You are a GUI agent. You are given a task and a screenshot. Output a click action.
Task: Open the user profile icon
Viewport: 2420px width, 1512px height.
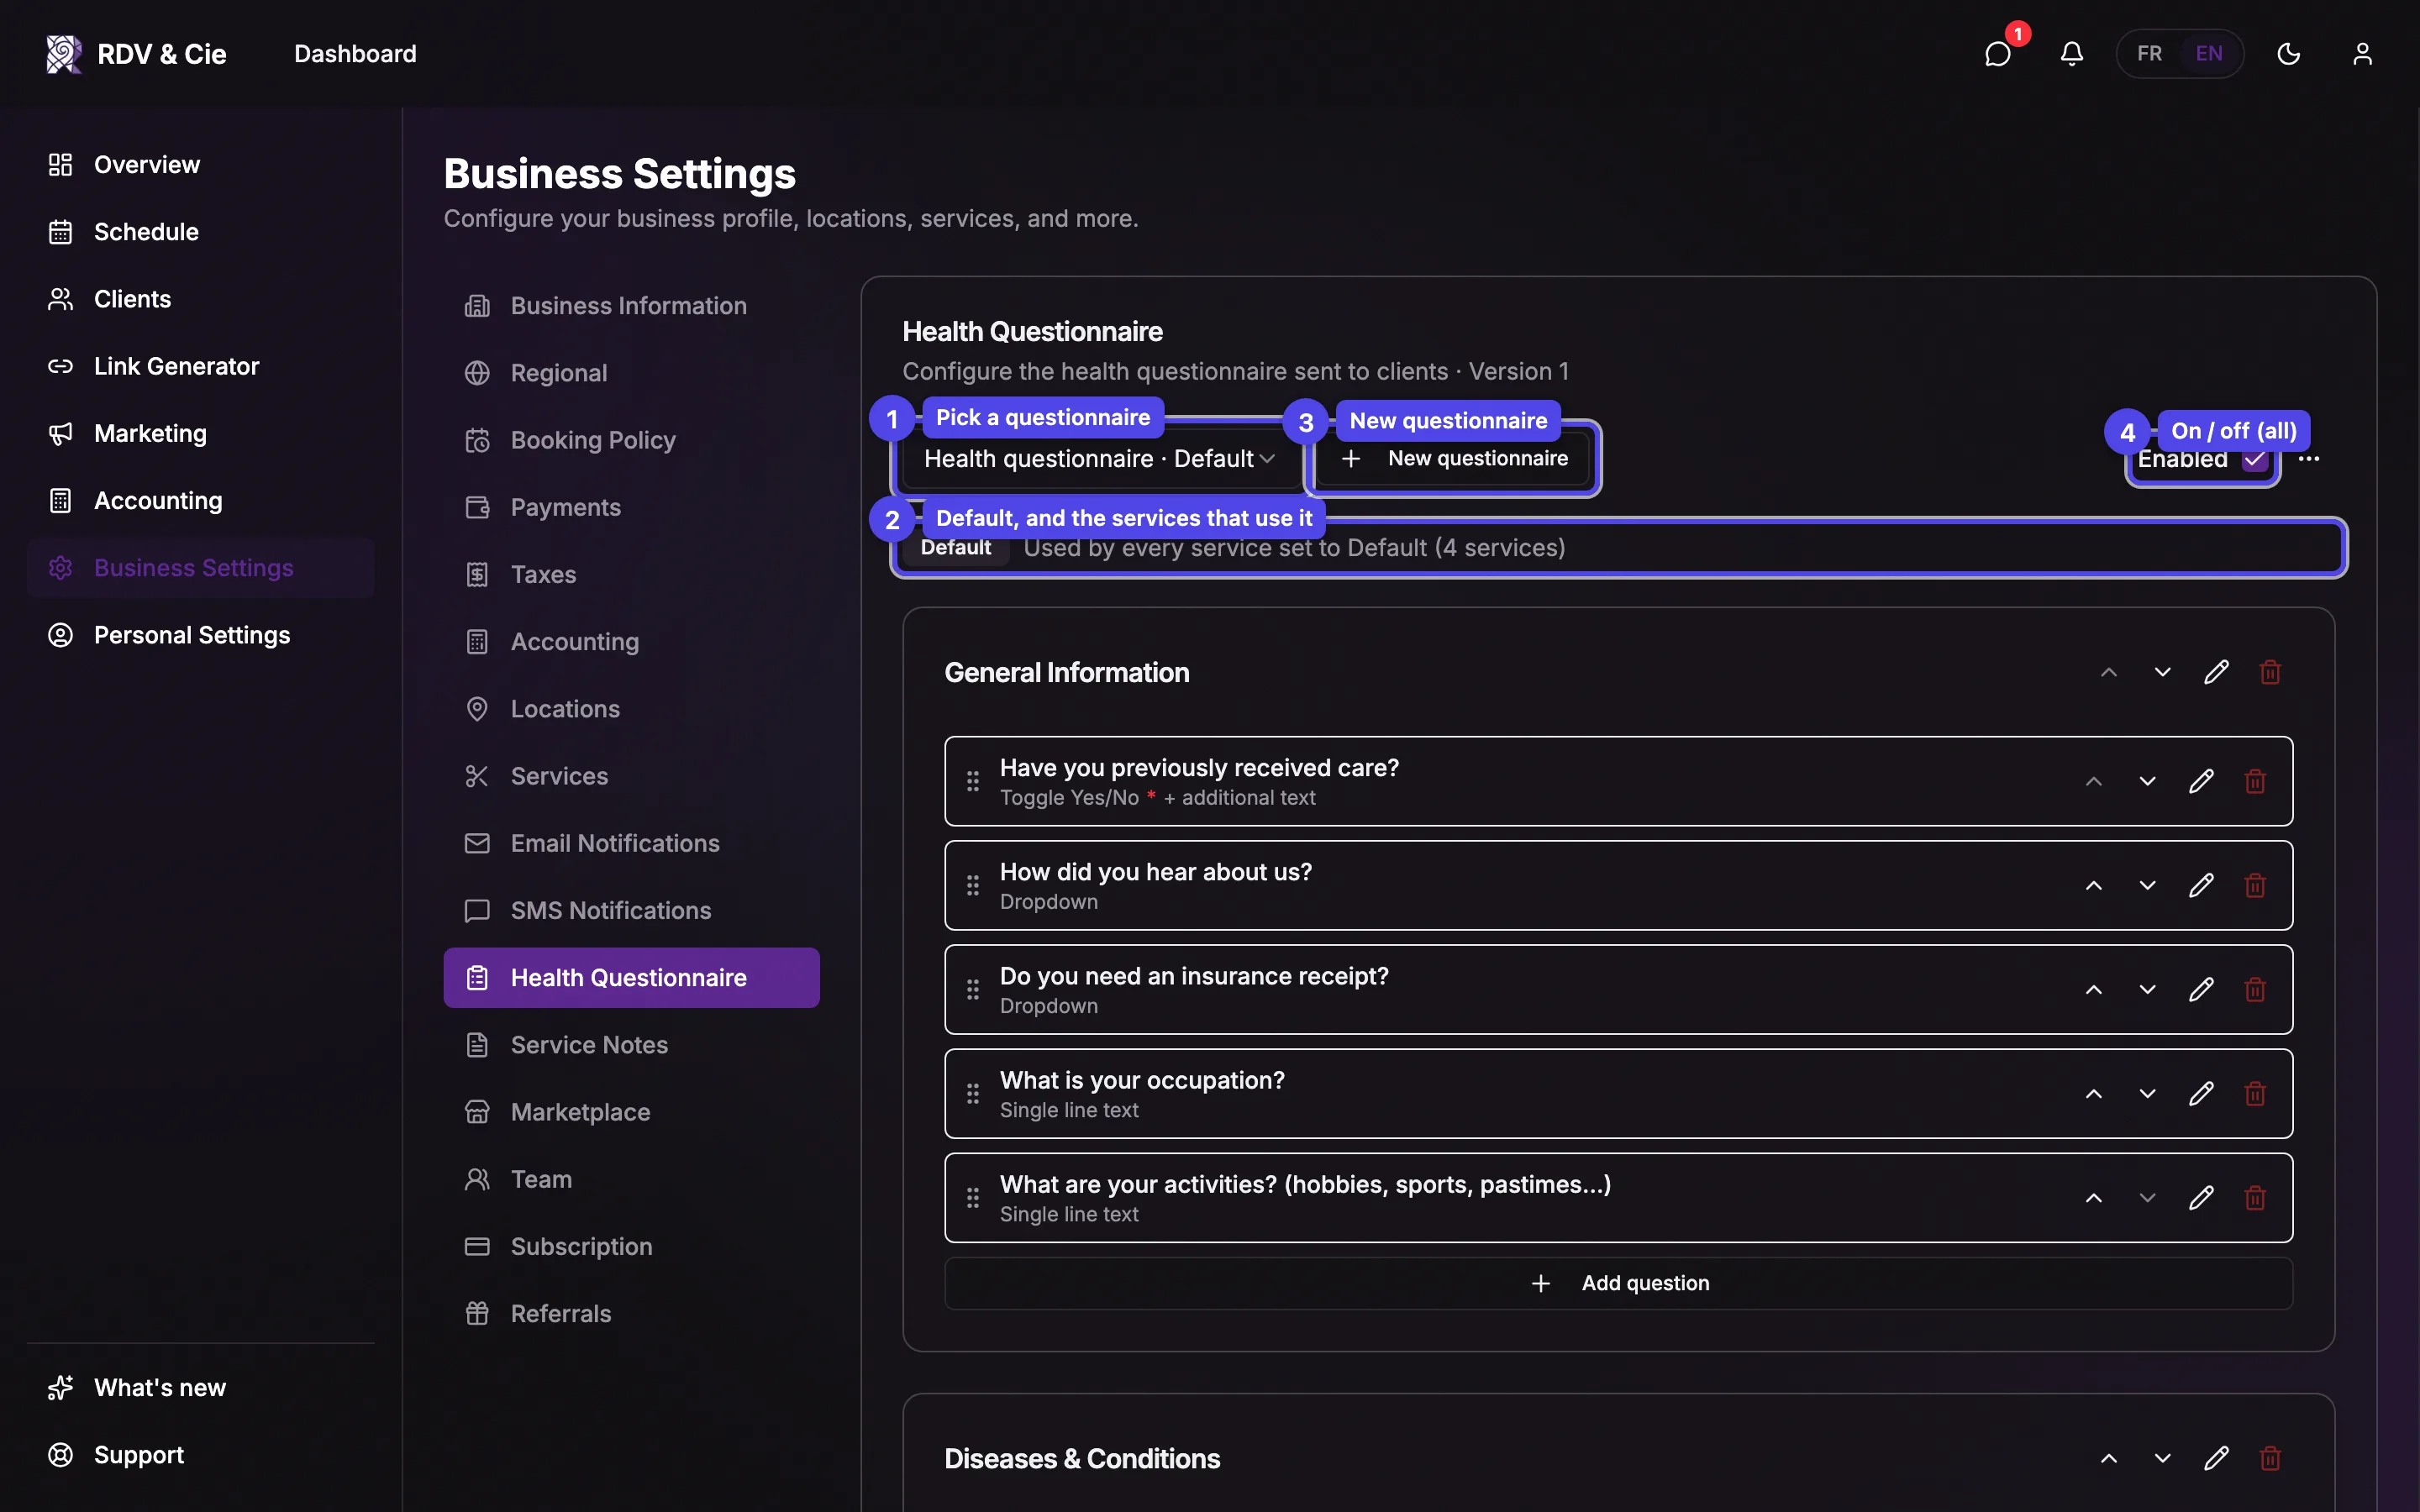(x=2362, y=53)
